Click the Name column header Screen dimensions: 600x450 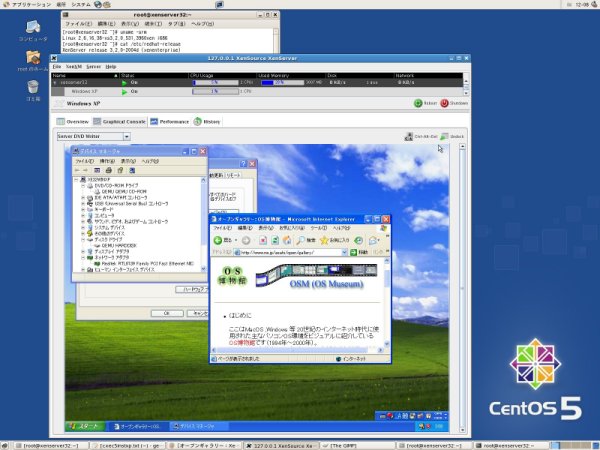pos(85,76)
